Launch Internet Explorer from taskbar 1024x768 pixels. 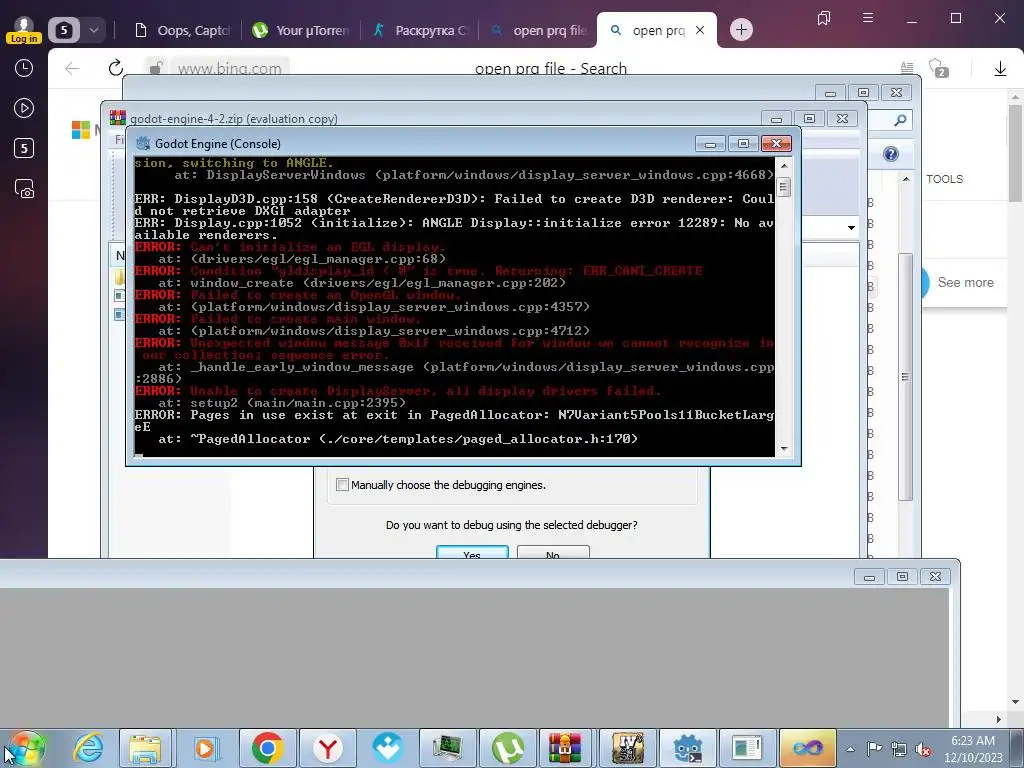(88, 748)
